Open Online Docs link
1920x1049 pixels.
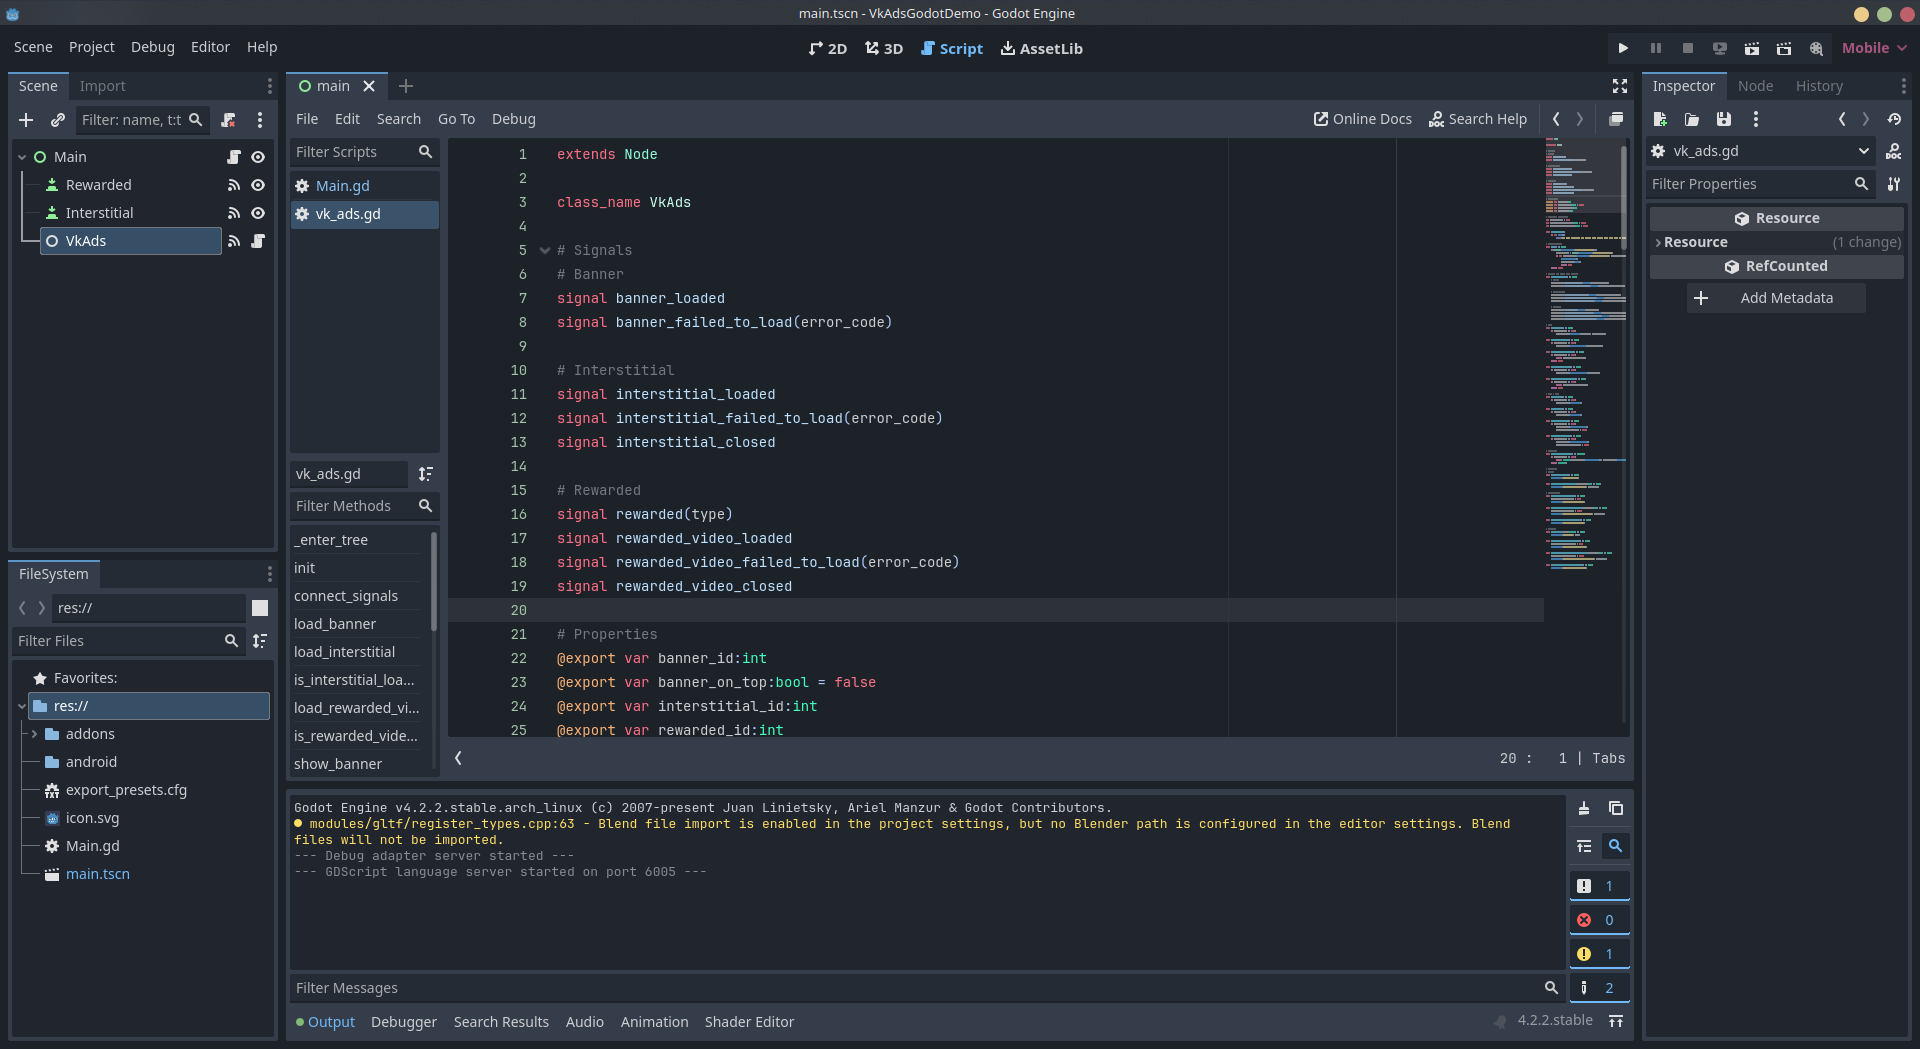pyautogui.click(x=1363, y=119)
